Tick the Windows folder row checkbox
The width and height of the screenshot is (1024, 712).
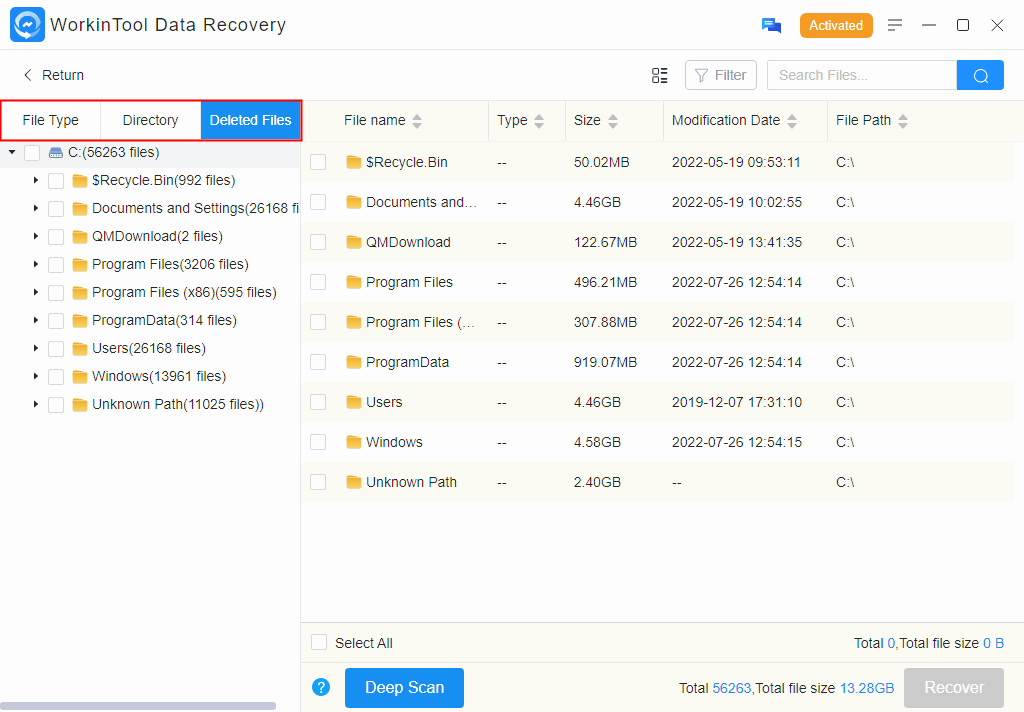pos(318,442)
